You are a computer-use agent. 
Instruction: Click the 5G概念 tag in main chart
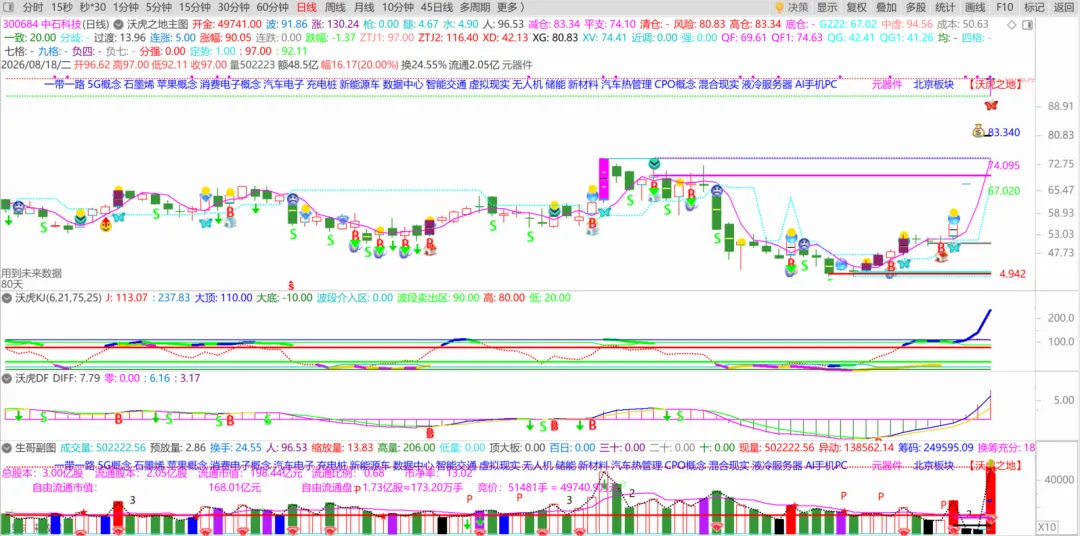103,85
